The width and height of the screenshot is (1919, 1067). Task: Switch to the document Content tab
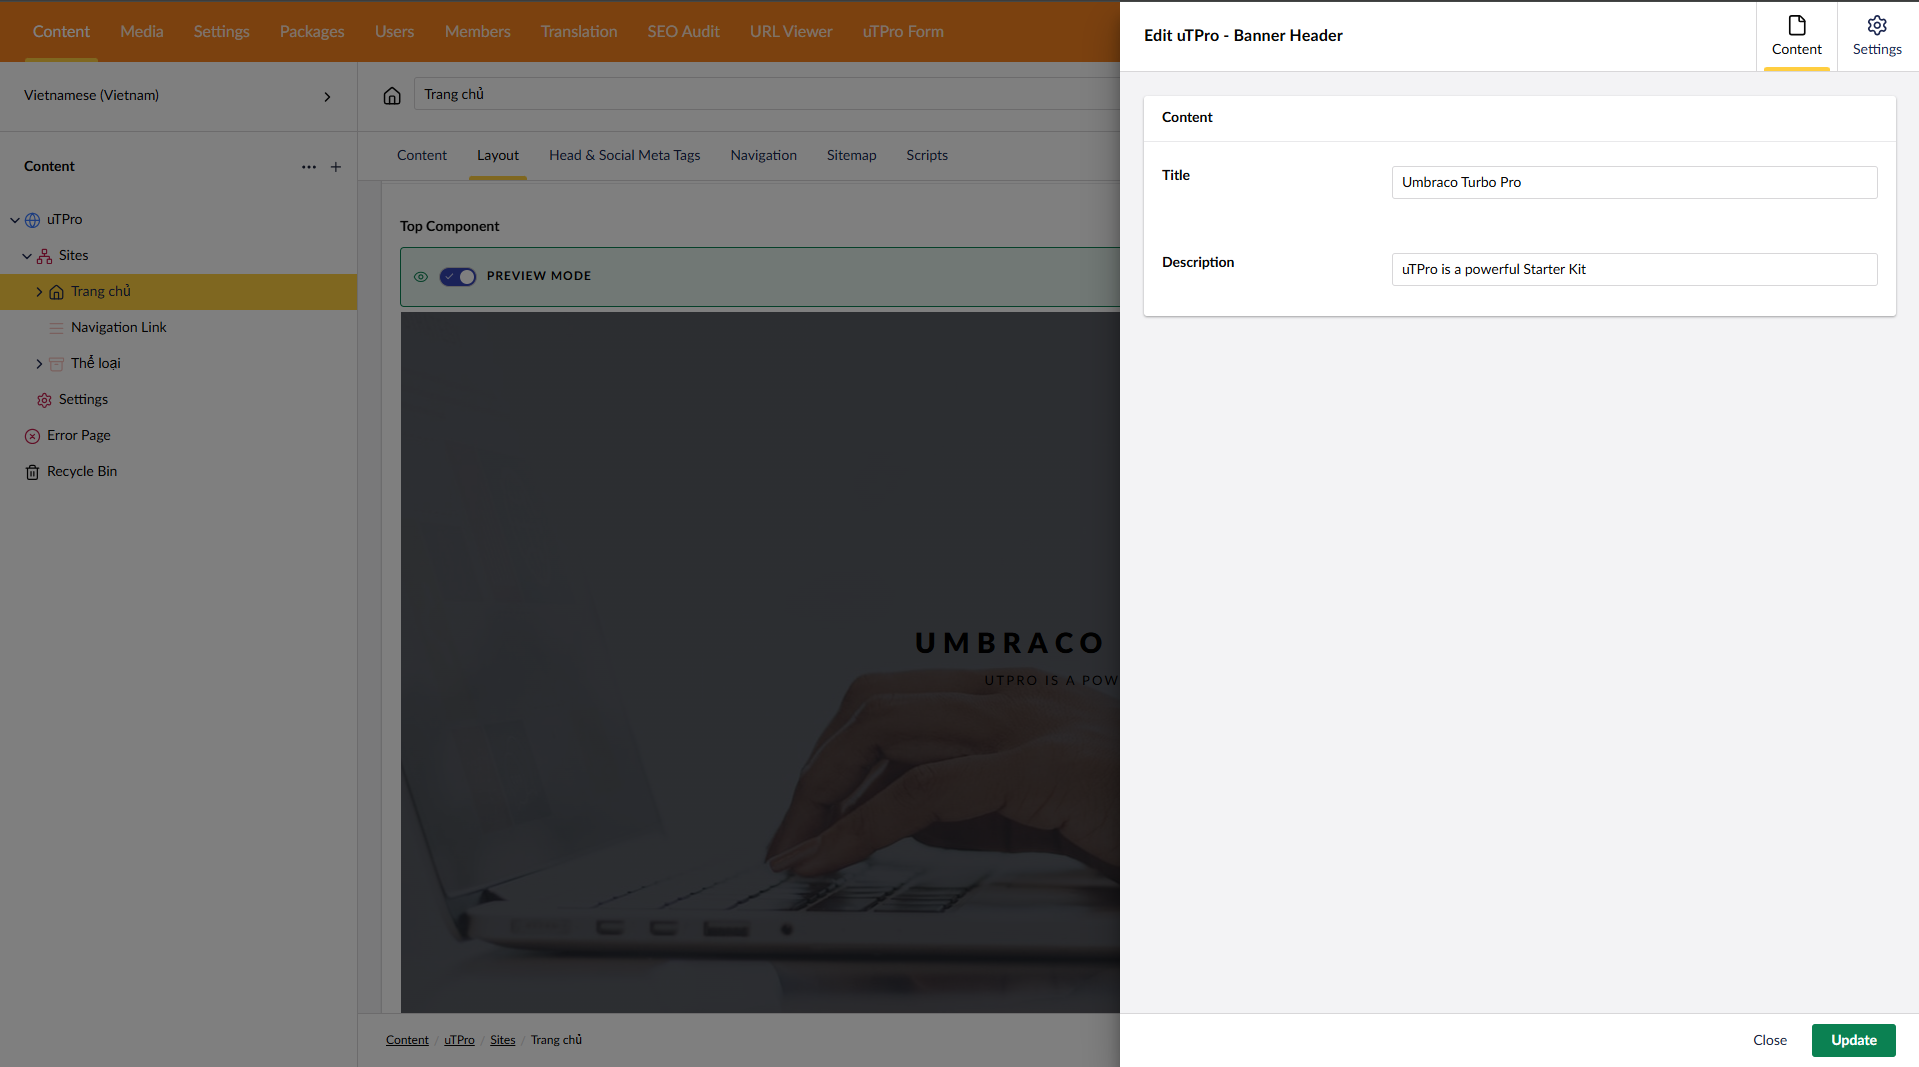coord(421,156)
